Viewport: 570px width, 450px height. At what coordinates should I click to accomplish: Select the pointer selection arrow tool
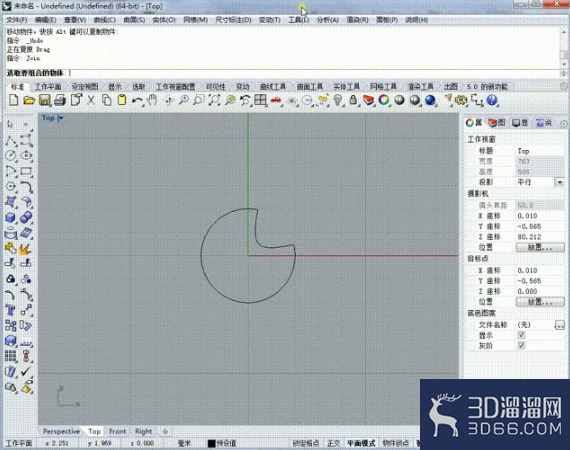(11, 124)
